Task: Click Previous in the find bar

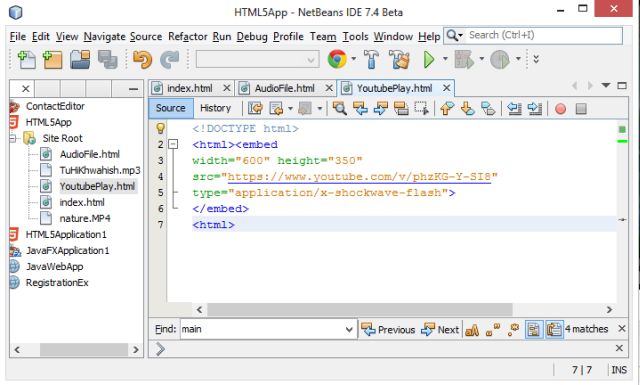Action: point(388,329)
